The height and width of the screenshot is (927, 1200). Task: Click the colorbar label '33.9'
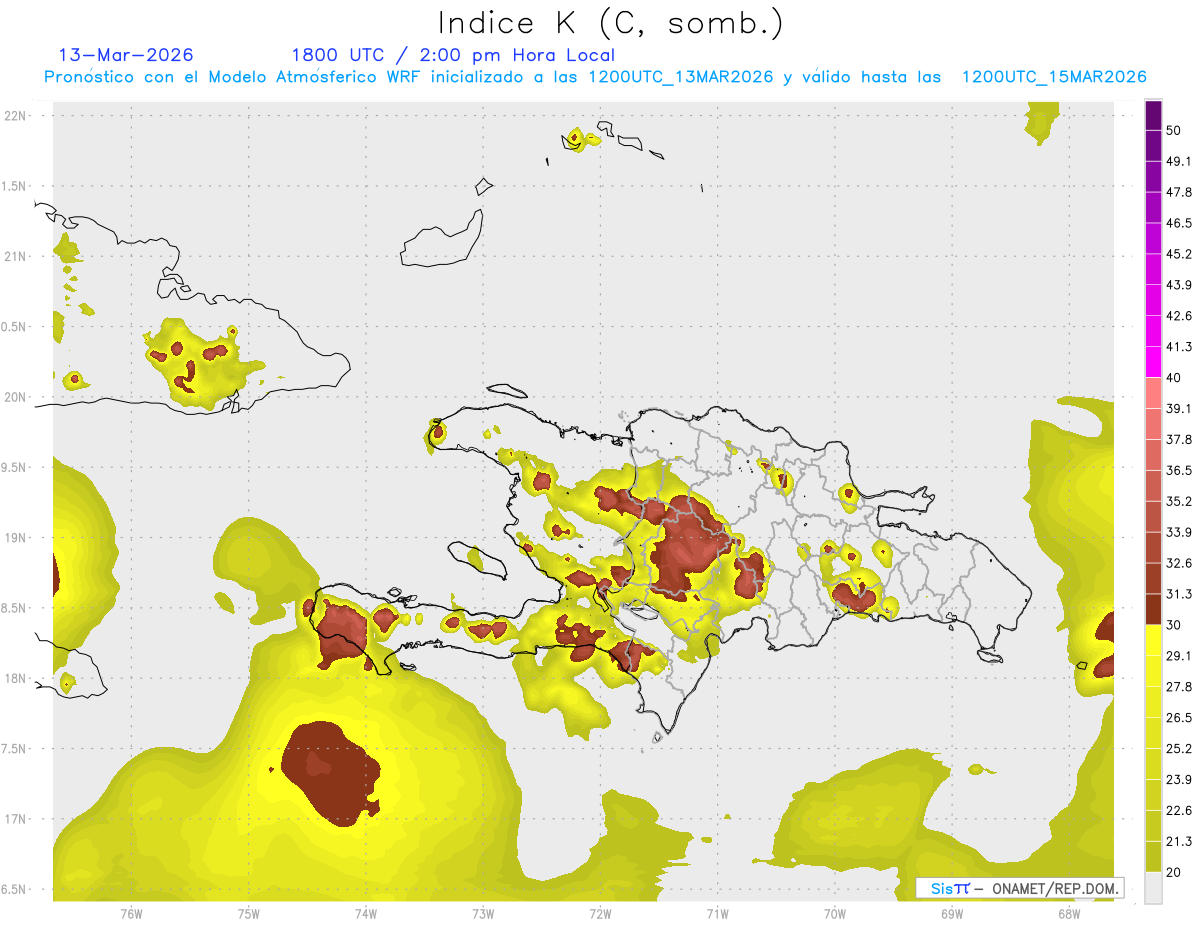1179,532
